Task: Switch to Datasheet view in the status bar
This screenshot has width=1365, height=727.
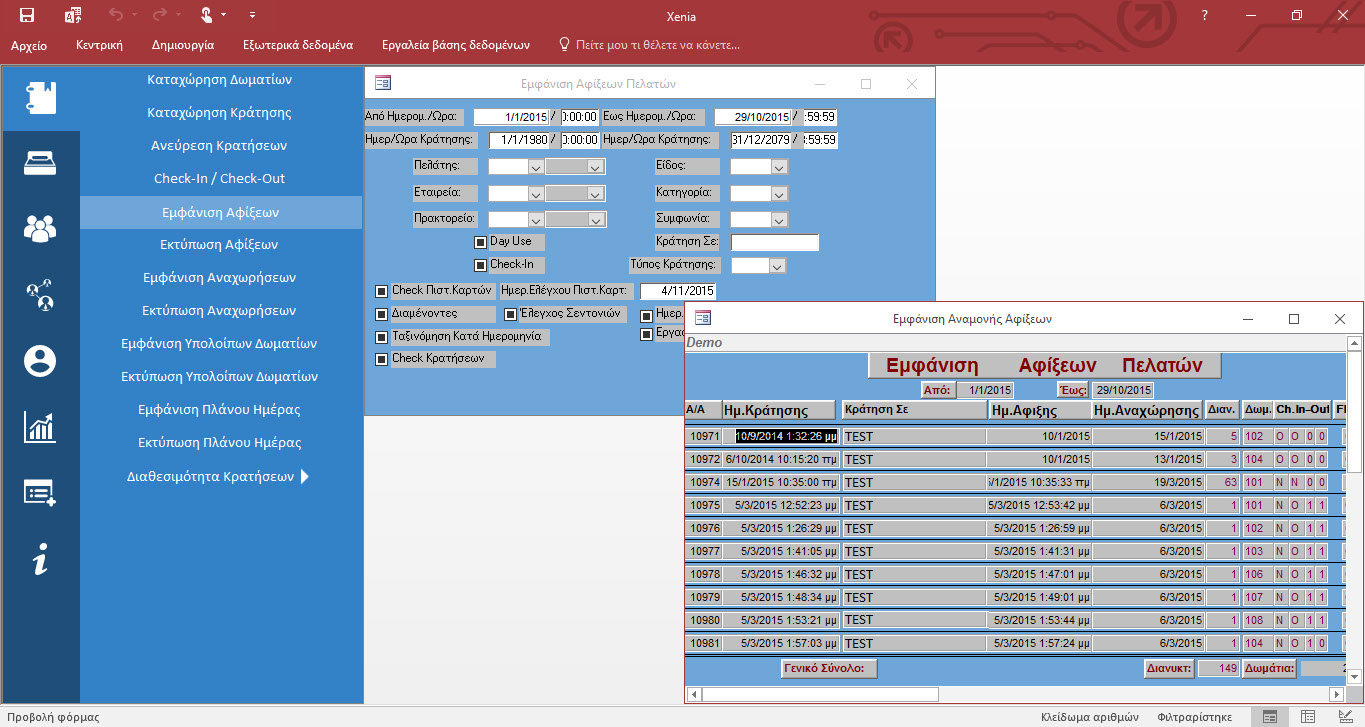Action: pos(1306,717)
